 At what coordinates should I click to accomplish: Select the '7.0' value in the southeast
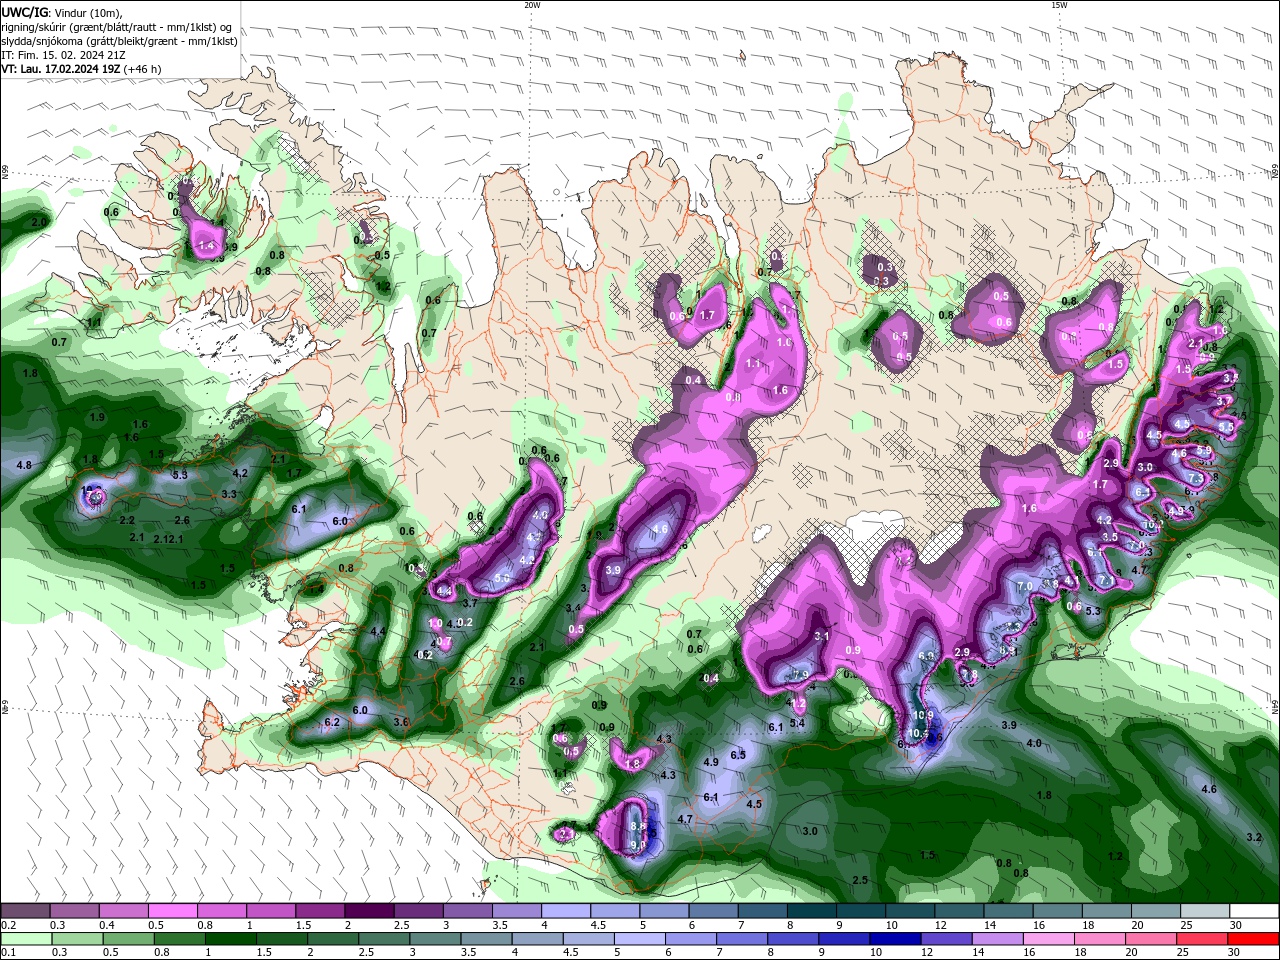coord(1025,586)
